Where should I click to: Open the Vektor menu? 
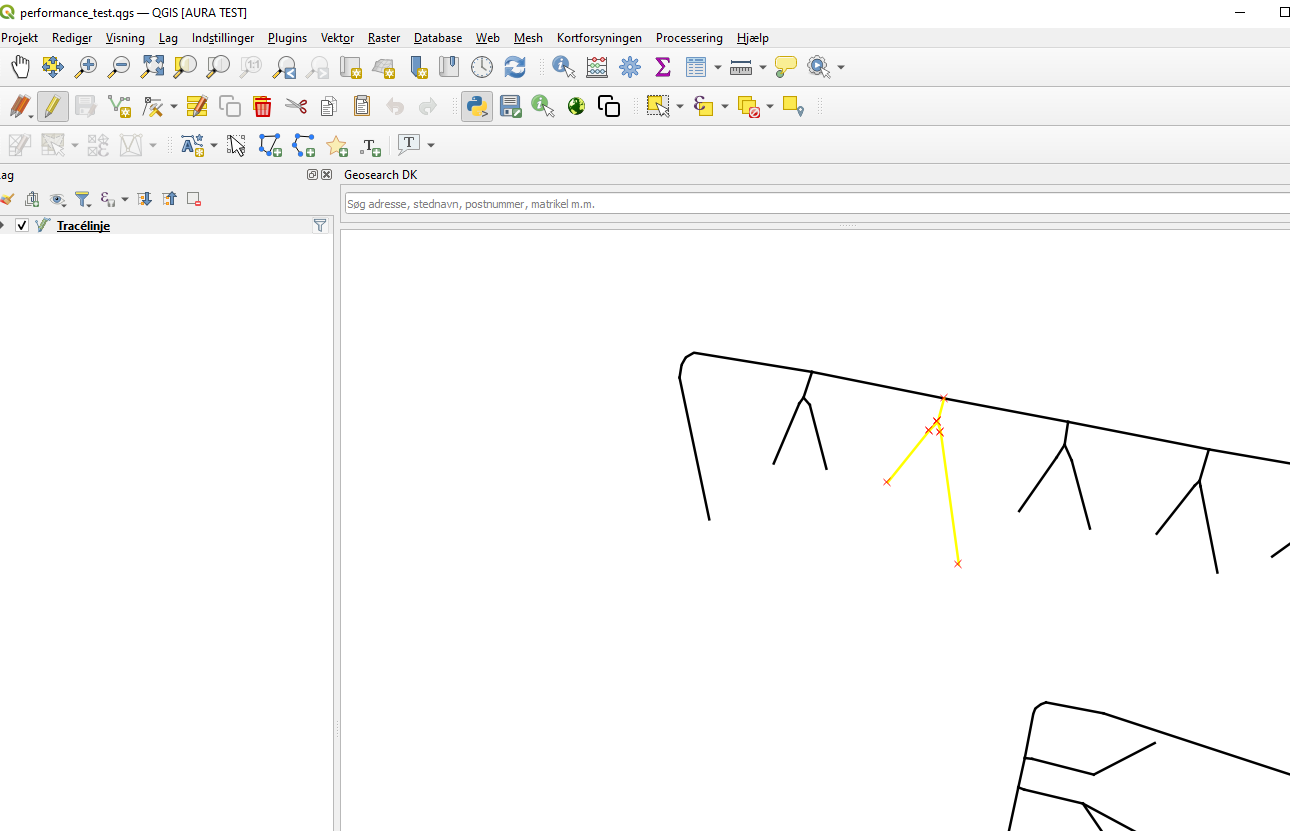click(337, 38)
